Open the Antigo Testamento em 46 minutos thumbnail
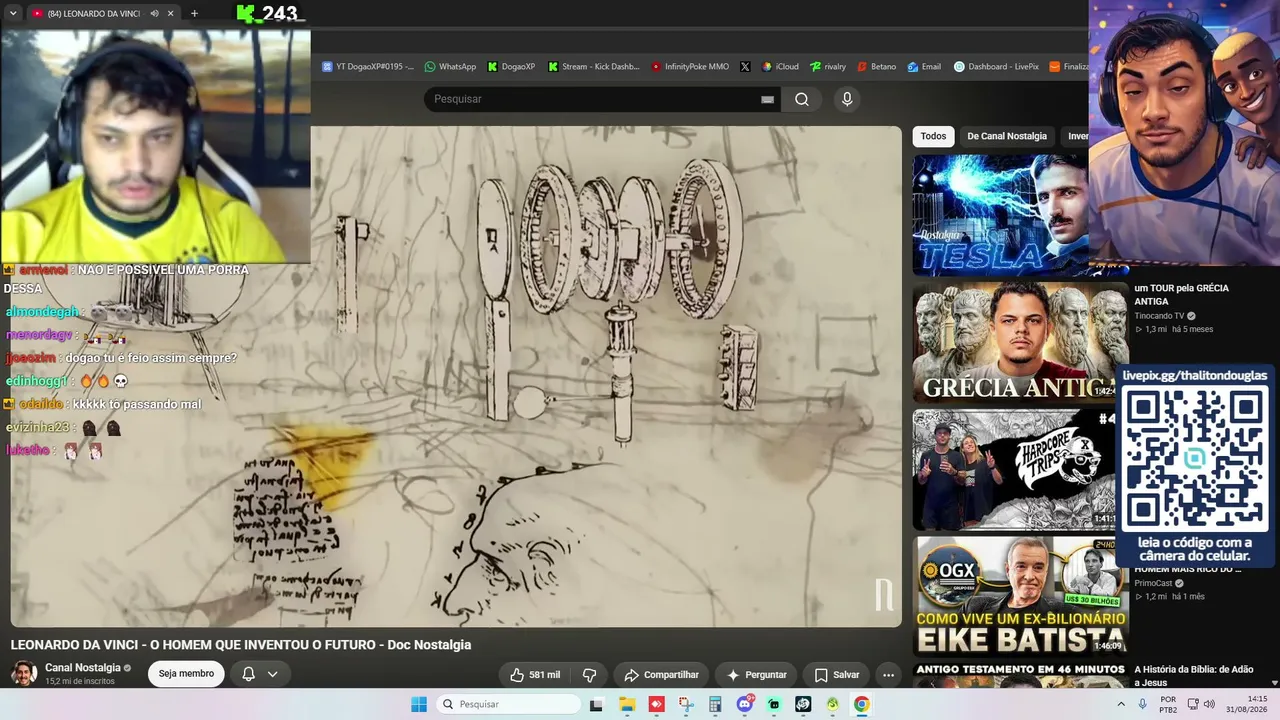1280x720 pixels. pyautogui.click(x=1020, y=676)
